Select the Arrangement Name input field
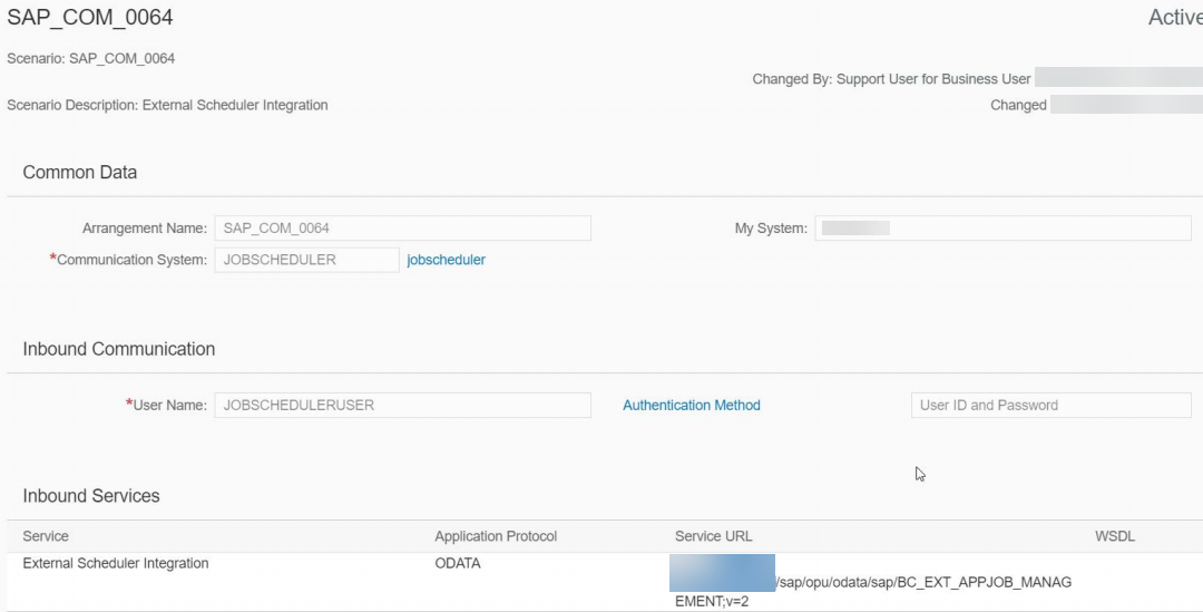Image resolution: width=1203 pixels, height=612 pixels. 403,228
